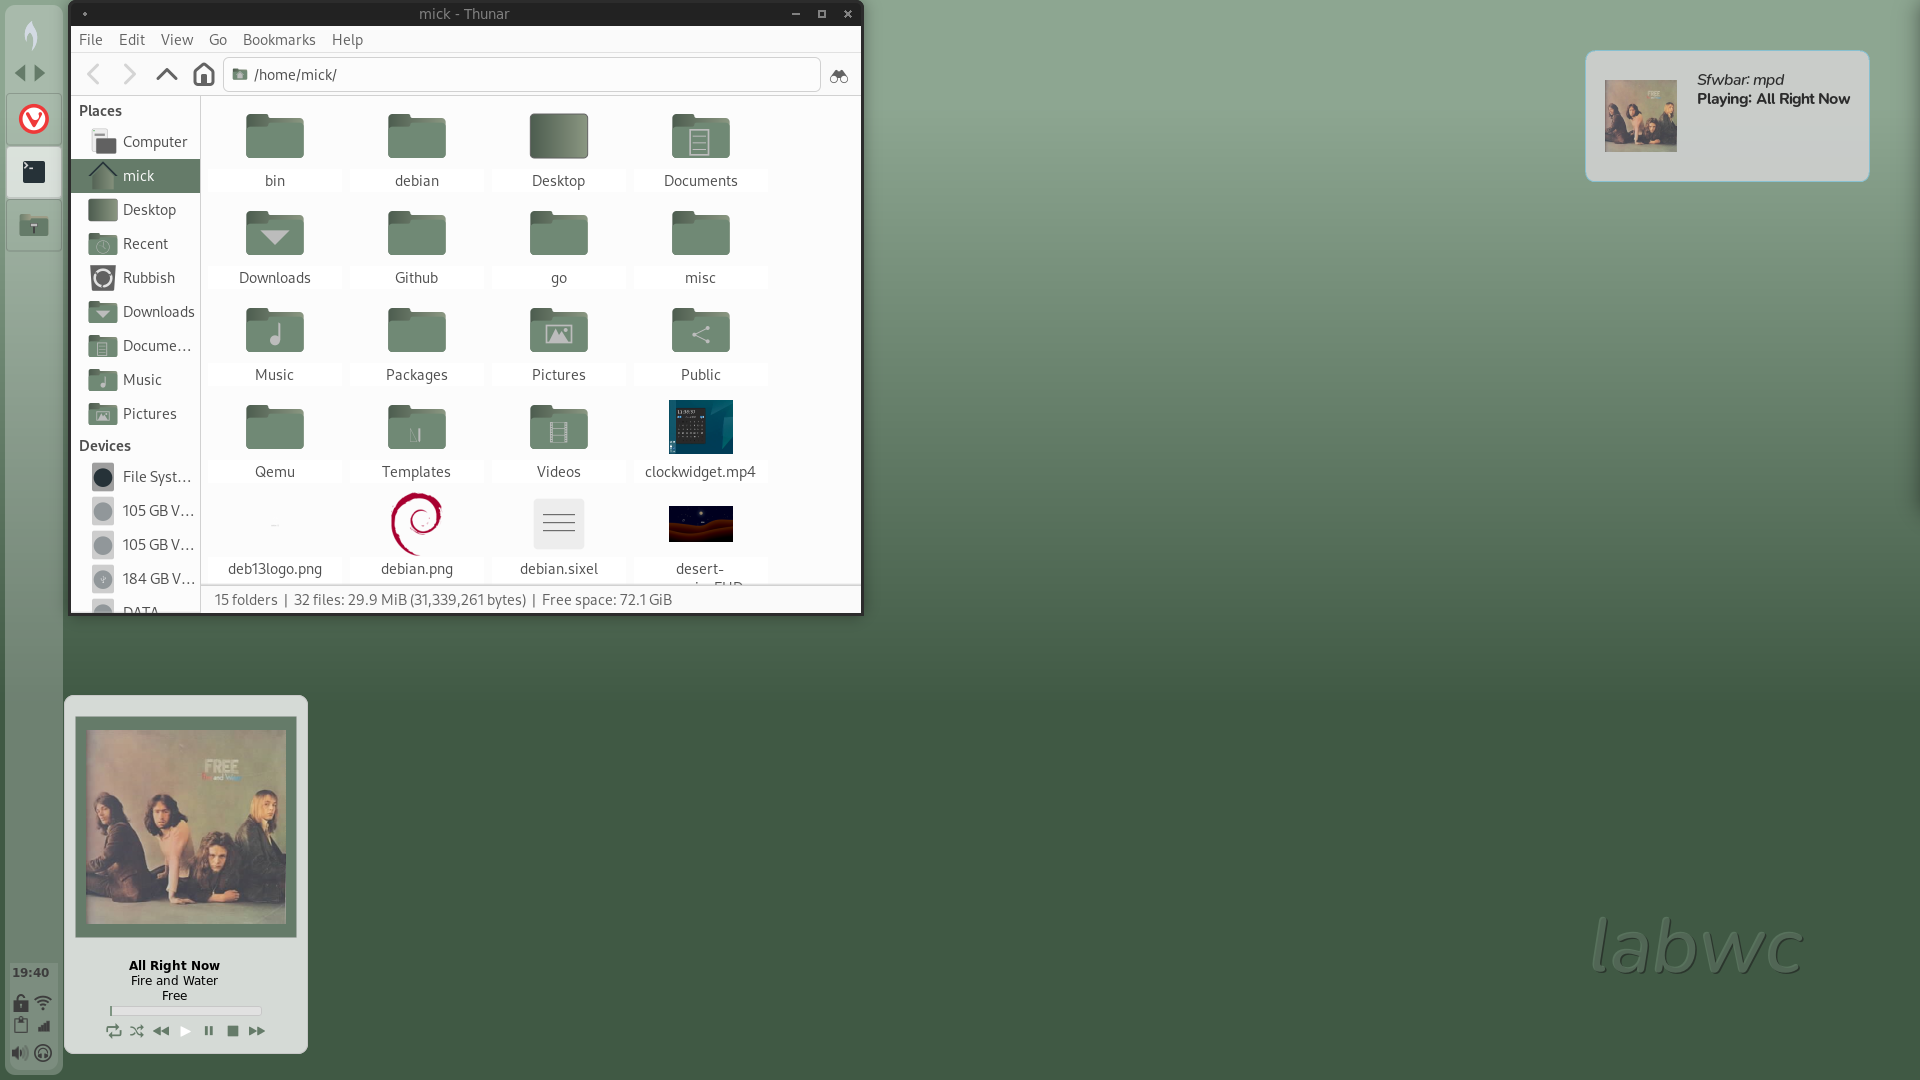
Task: Toggle repeat mode in the music player
Action: pyautogui.click(x=113, y=1031)
